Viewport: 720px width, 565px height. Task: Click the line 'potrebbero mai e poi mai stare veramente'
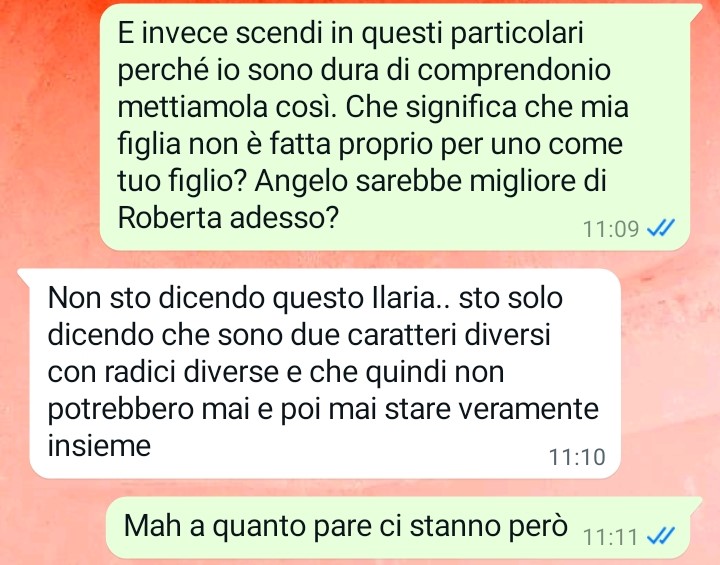[x=323, y=410]
